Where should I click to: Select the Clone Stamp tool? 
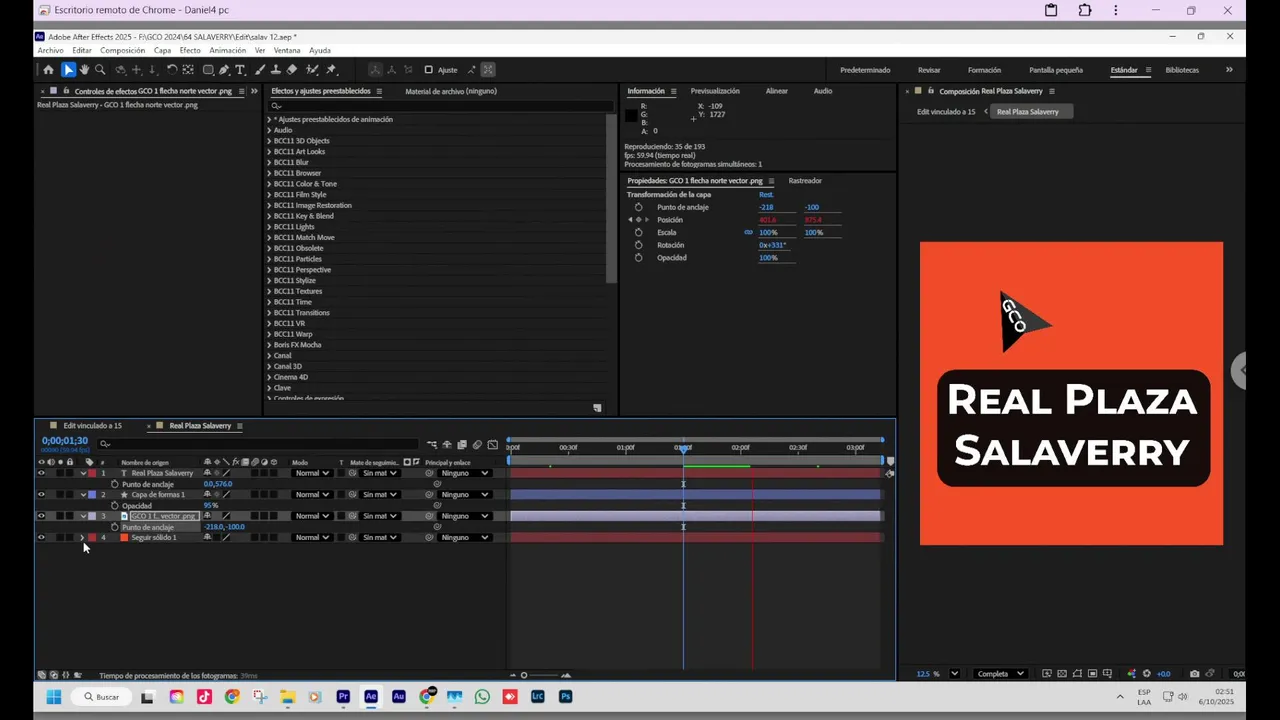[x=276, y=70]
